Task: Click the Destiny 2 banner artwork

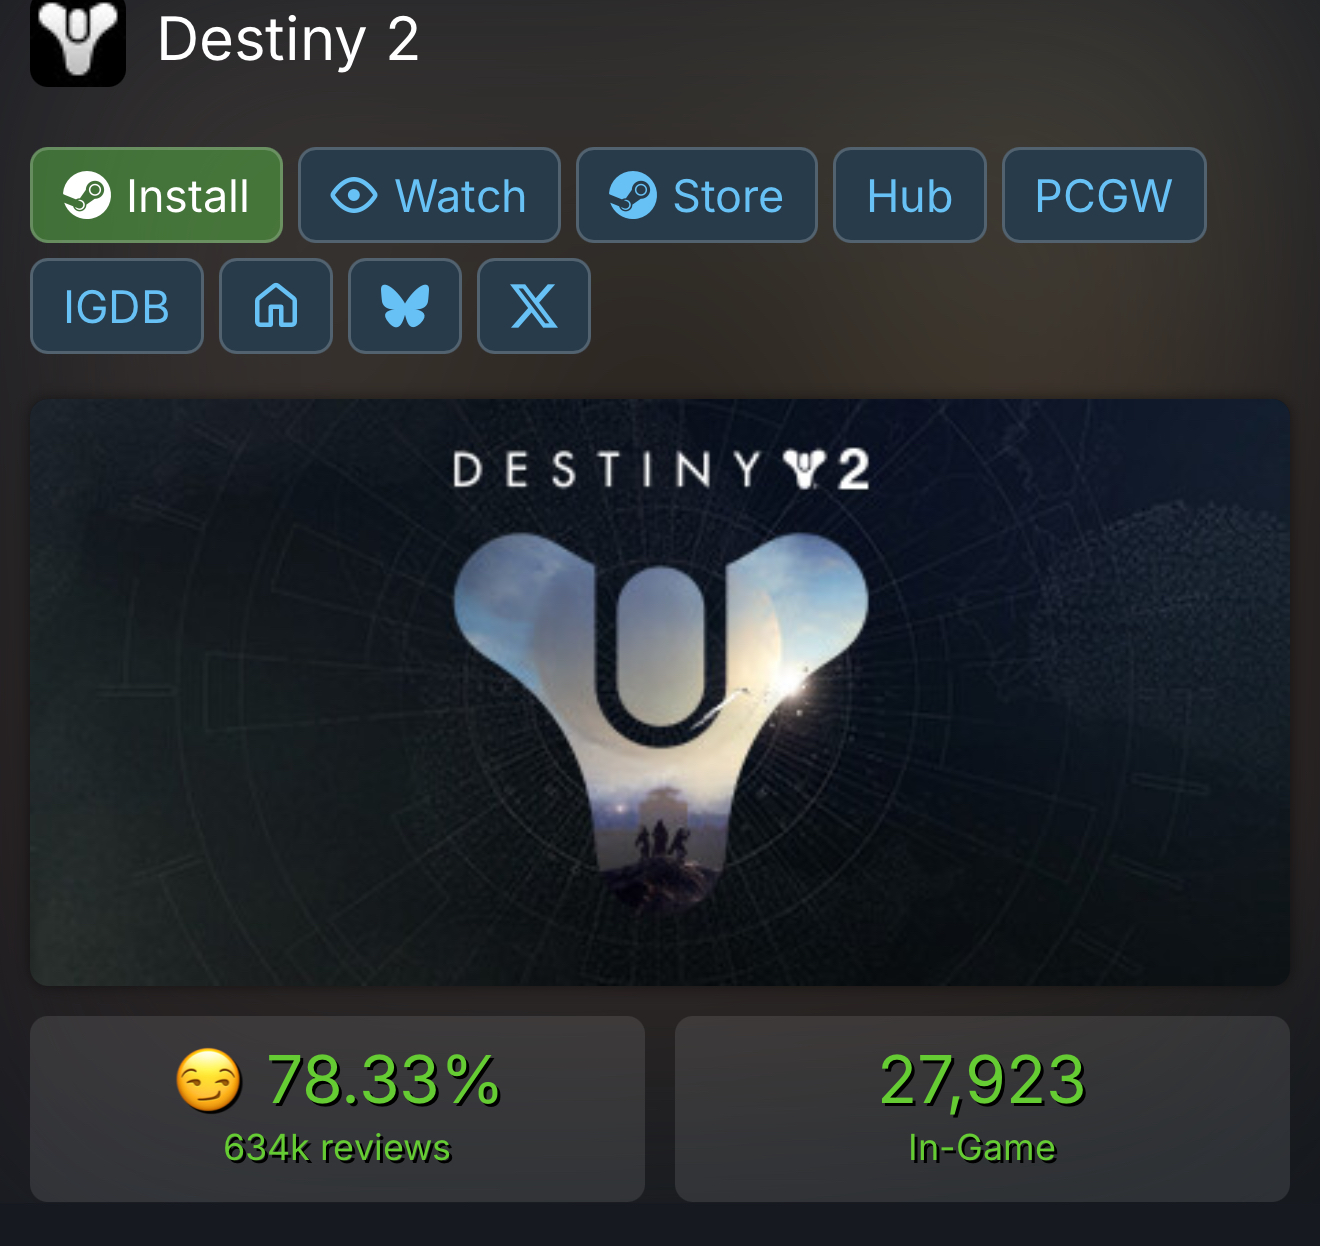Action: tap(660, 692)
